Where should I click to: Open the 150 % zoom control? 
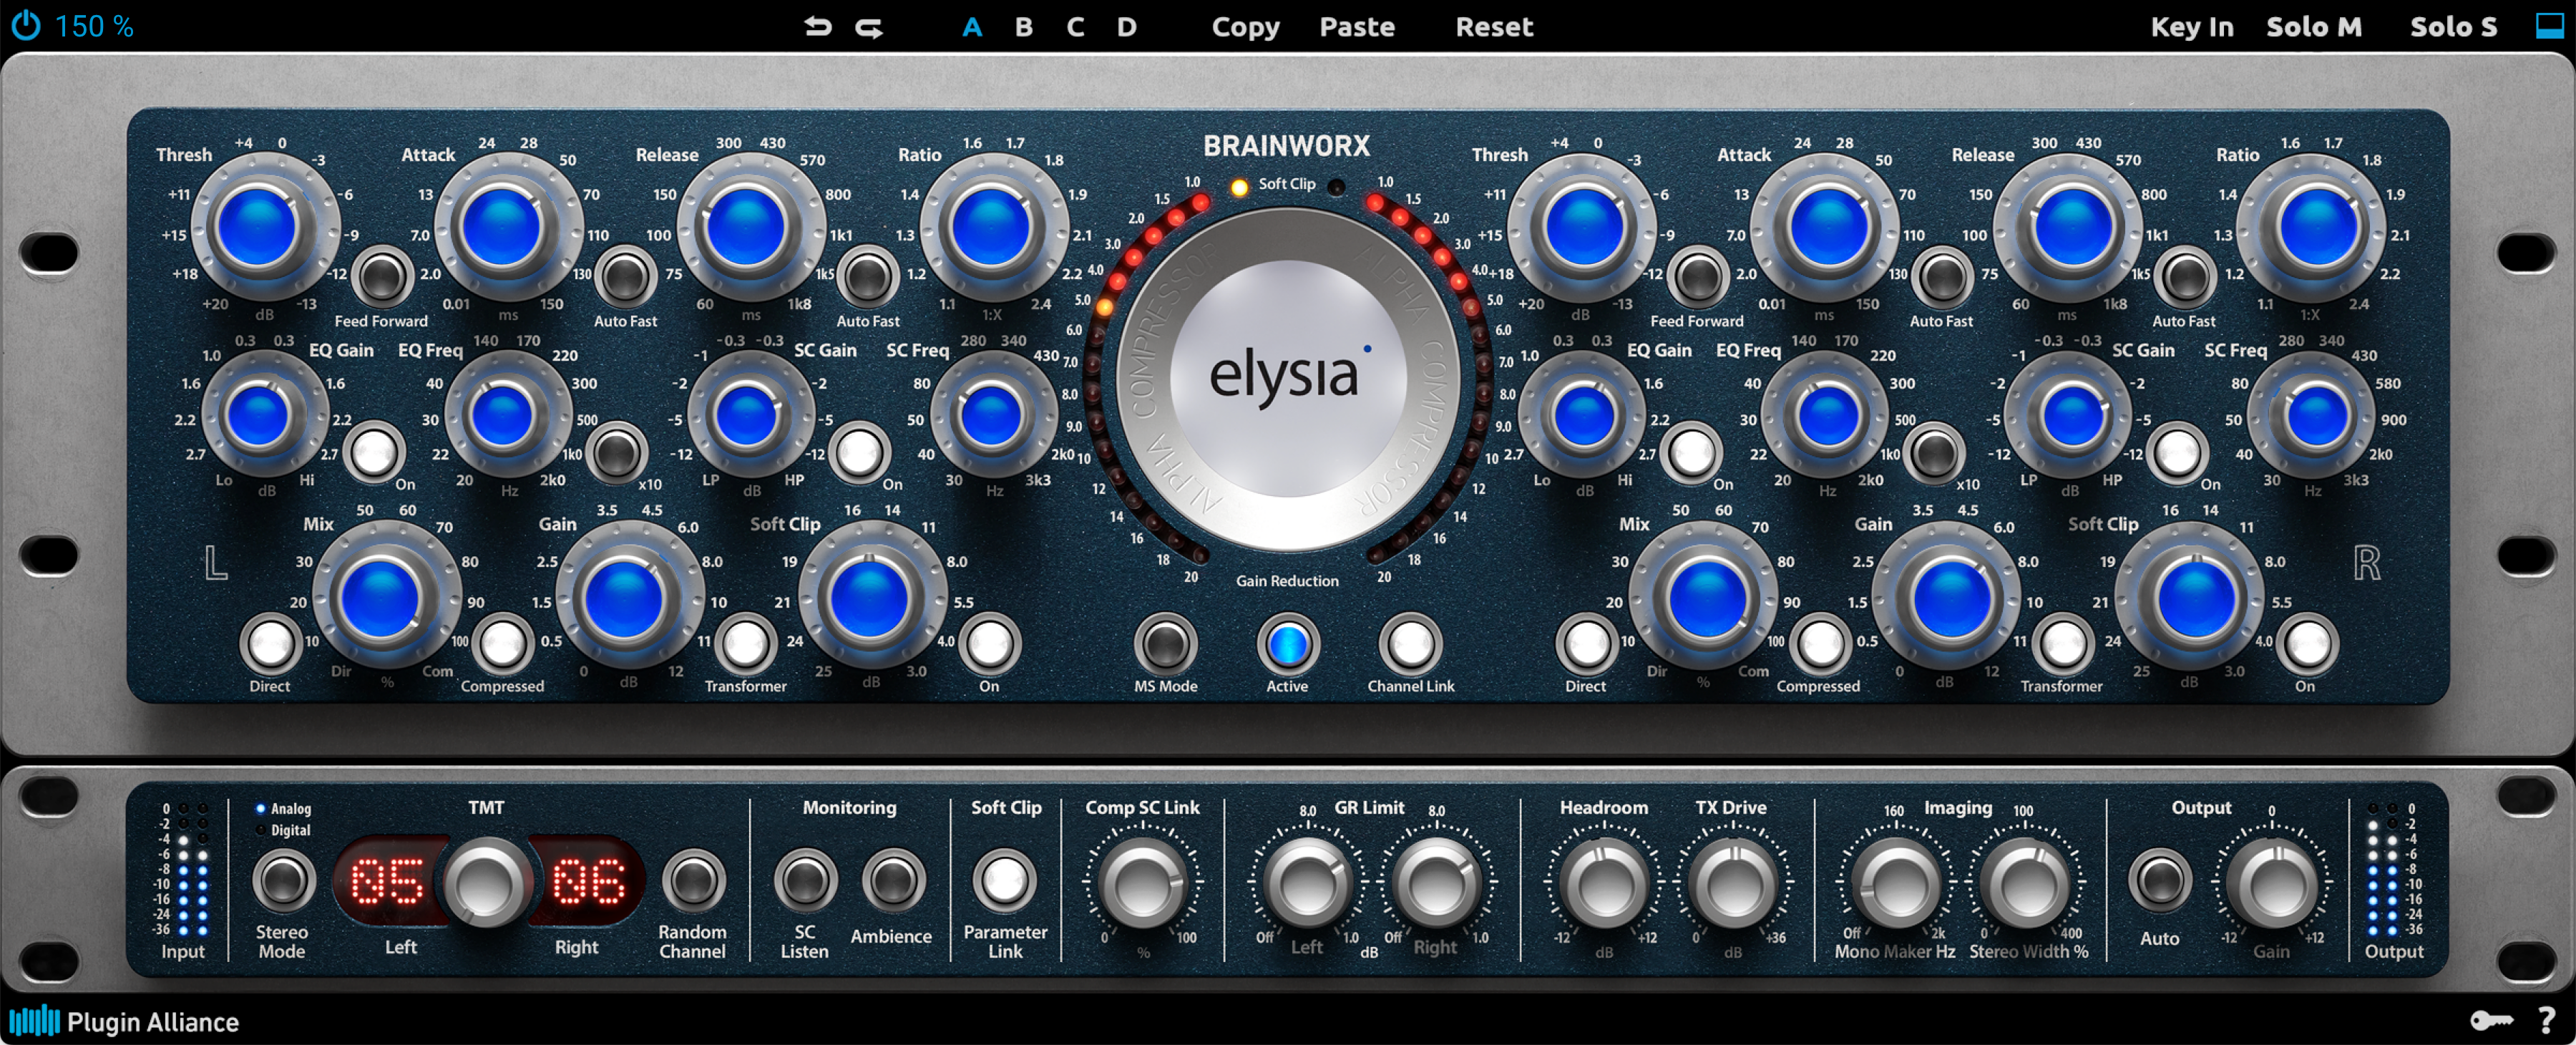pyautogui.click(x=94, y=25)
